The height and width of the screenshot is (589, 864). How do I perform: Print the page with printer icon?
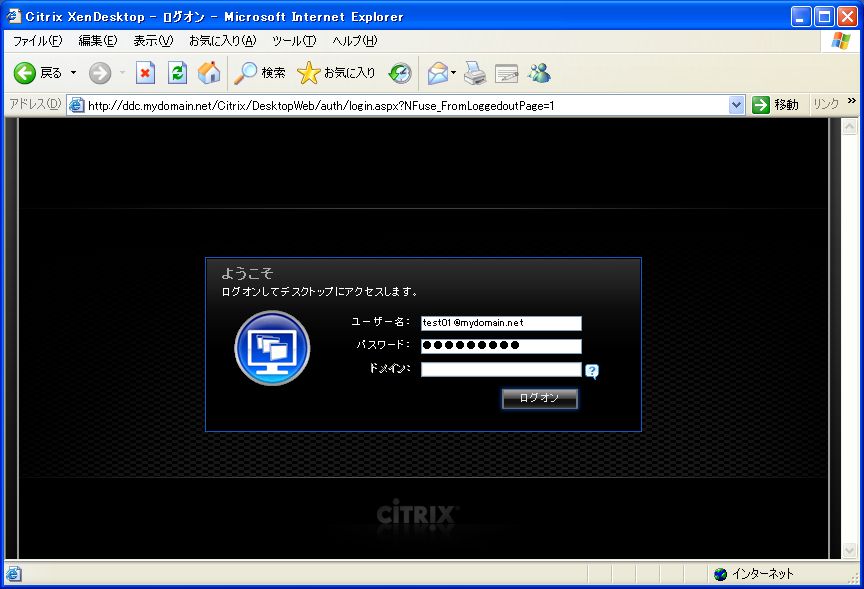(x=474, y=73)
